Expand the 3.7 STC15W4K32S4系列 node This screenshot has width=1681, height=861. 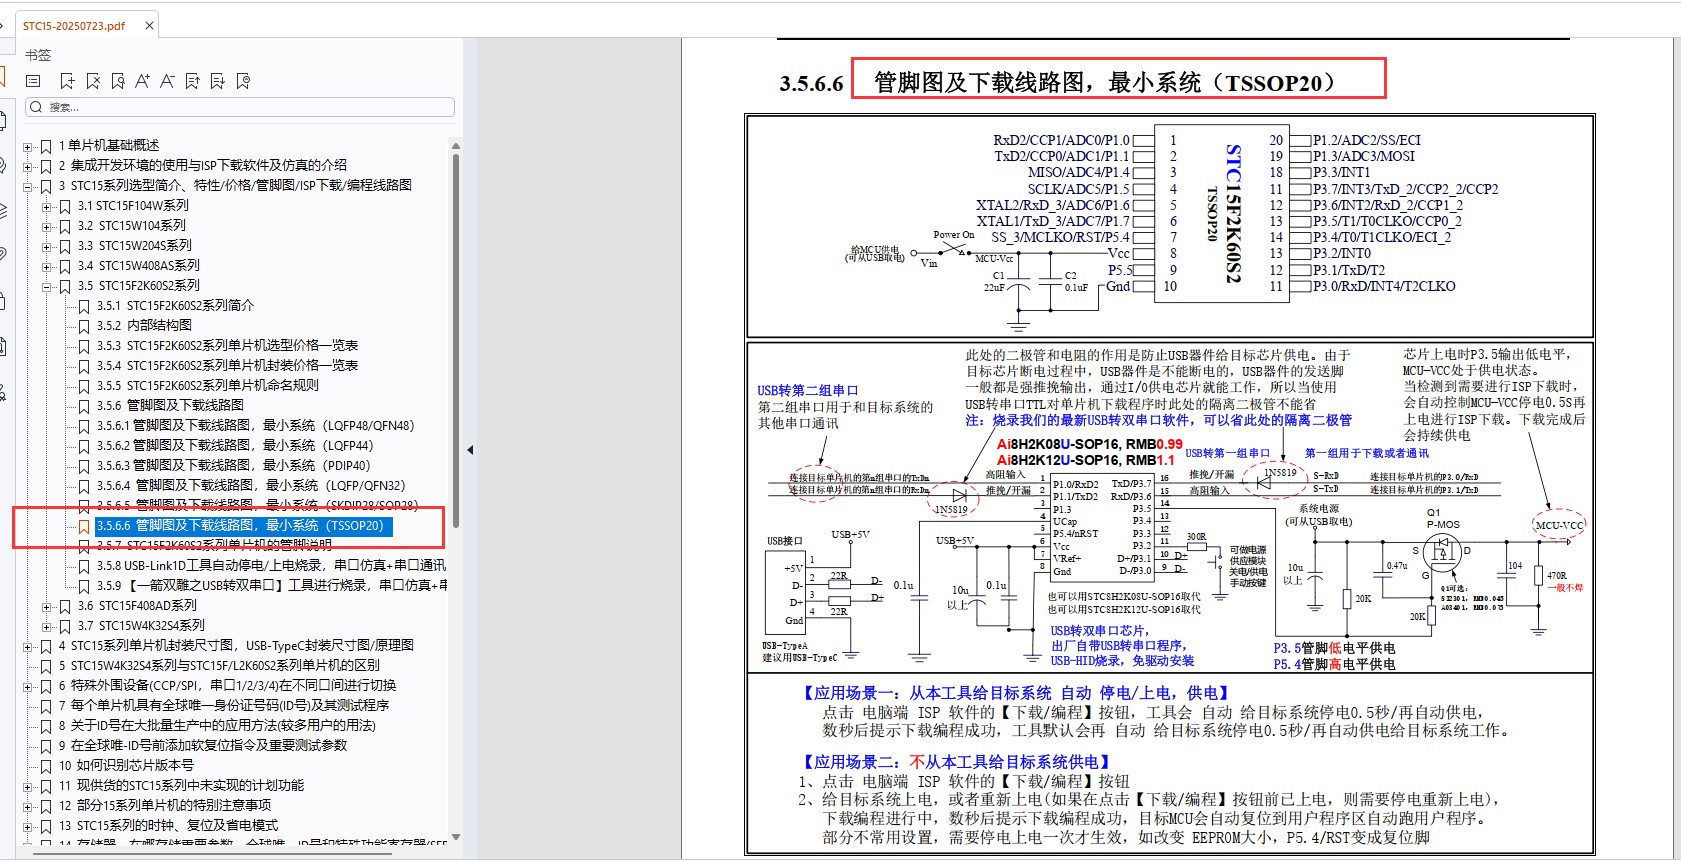point(47,627)
